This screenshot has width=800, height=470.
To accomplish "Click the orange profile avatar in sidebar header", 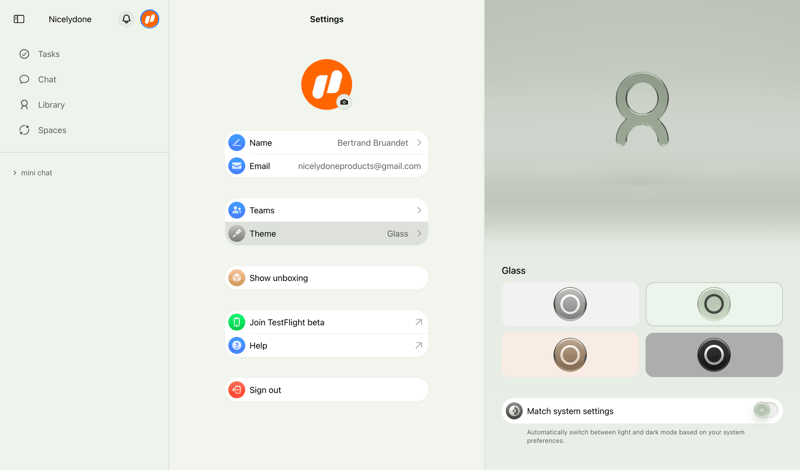I will pyautogui.click(x=149, y=19).
